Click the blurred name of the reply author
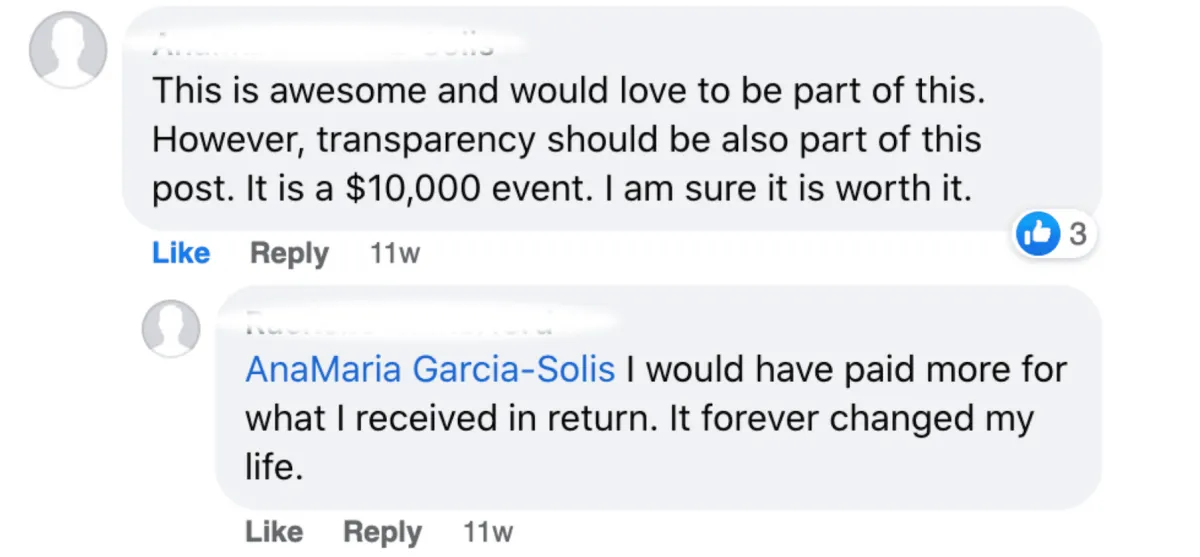 [400, 324]
